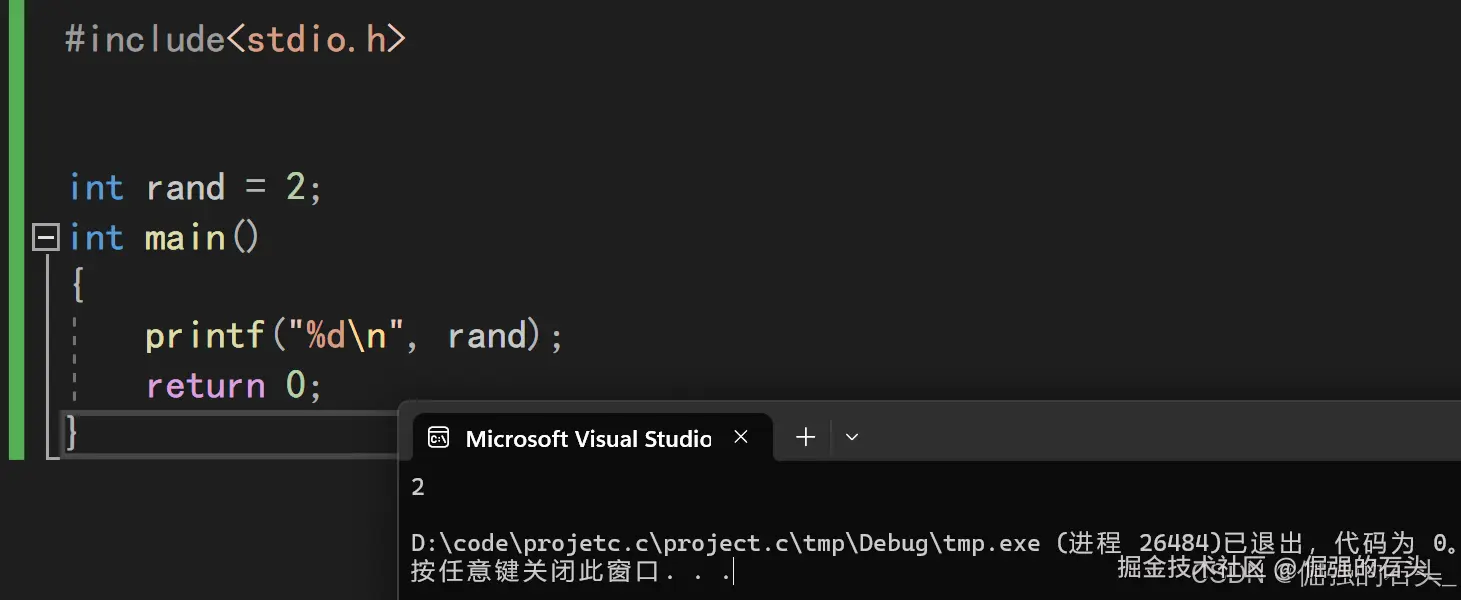Click the global rand variable declaration

185,188
